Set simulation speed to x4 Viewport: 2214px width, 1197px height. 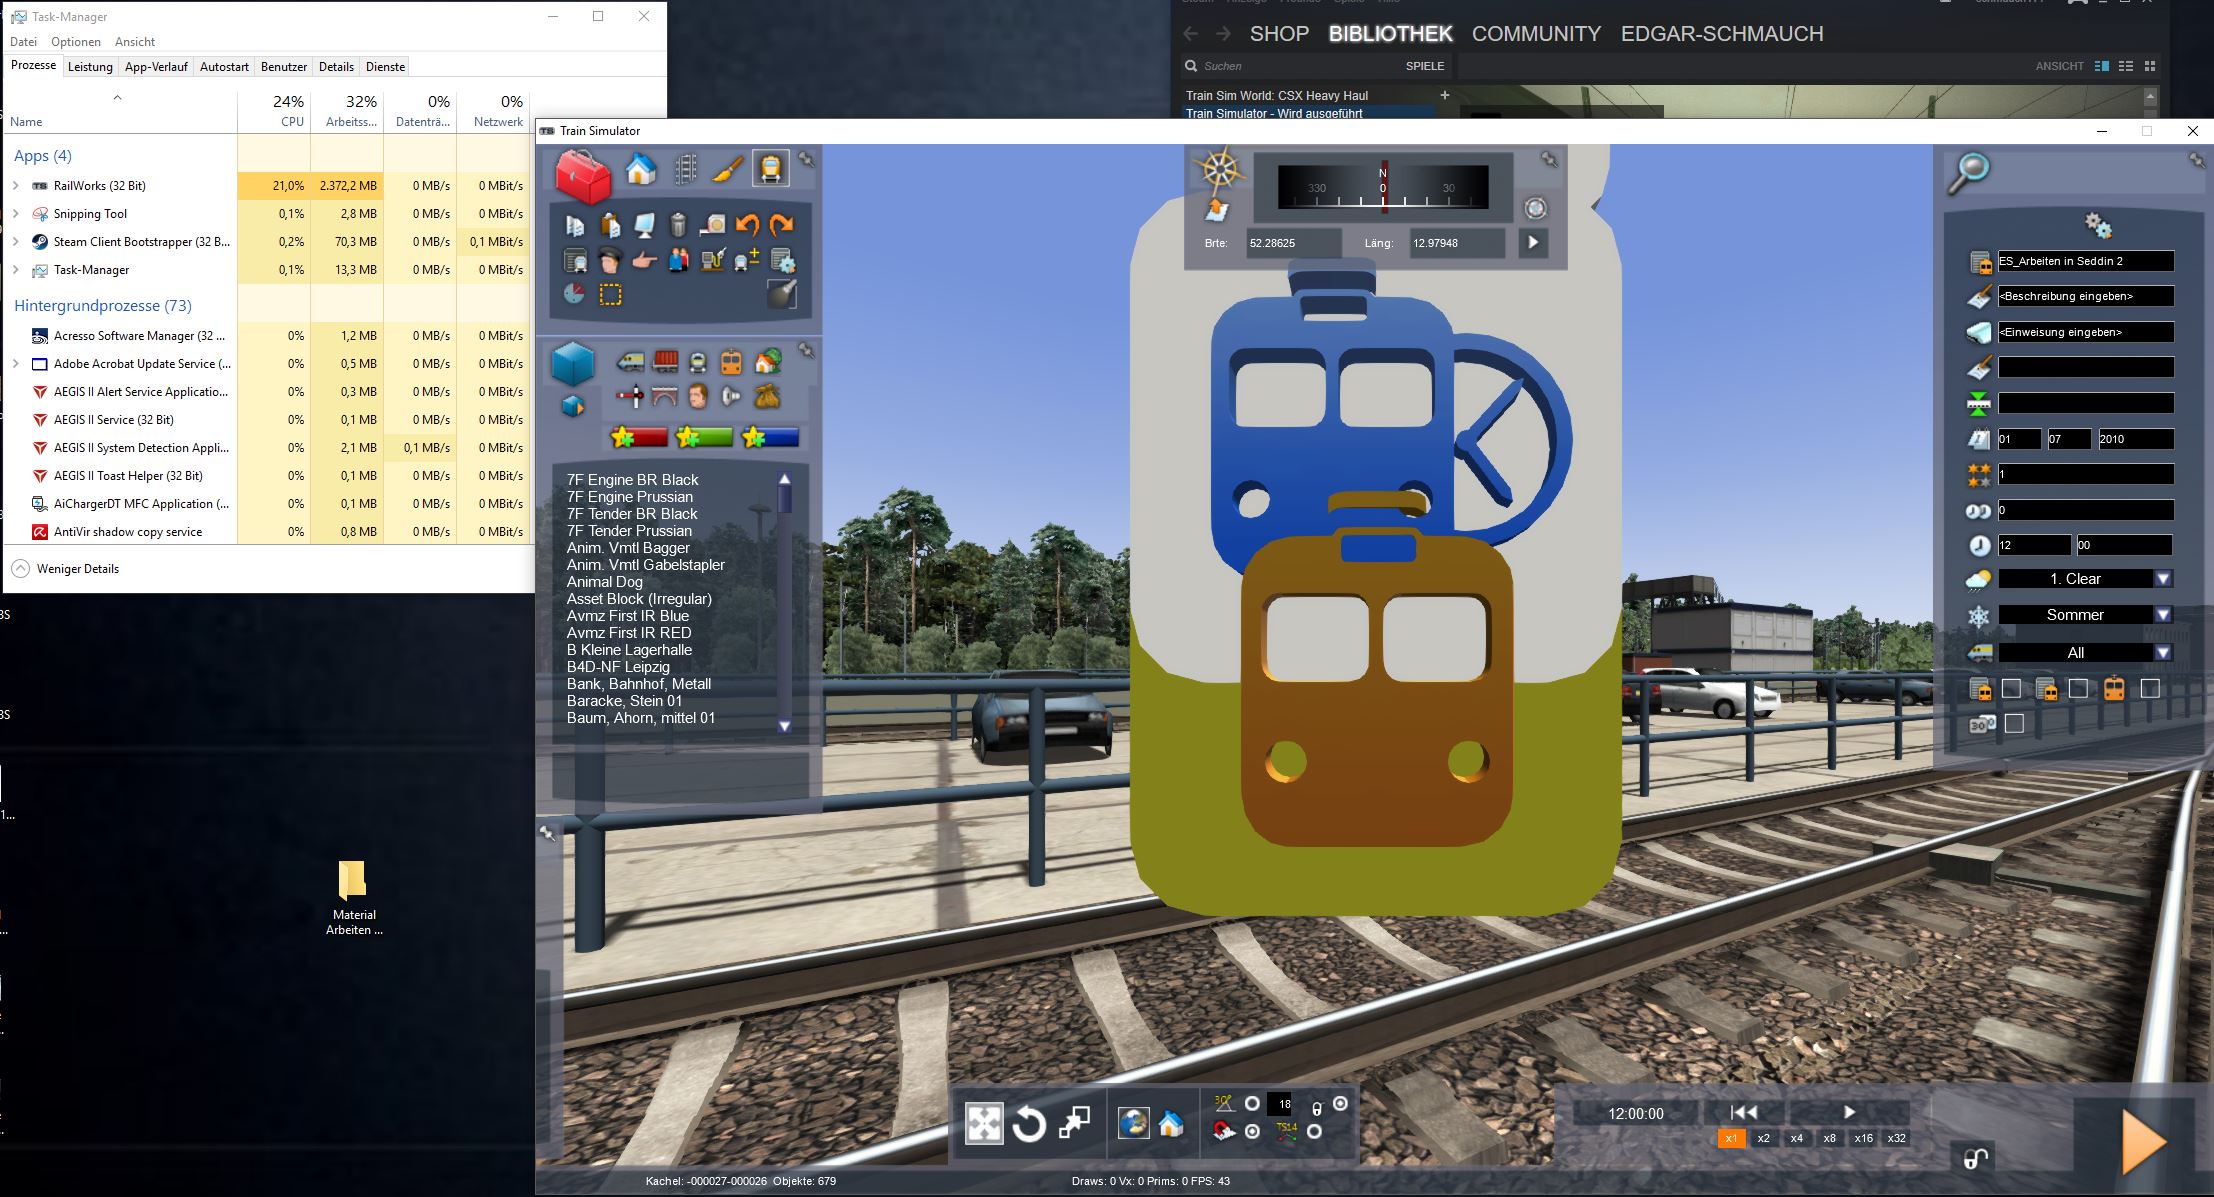click(1796, 1138)
